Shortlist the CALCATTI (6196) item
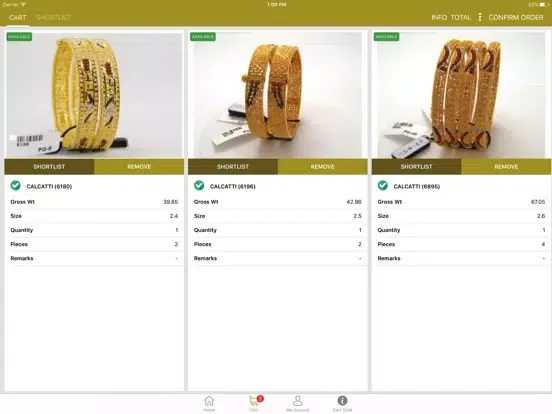 pos(233,167)
